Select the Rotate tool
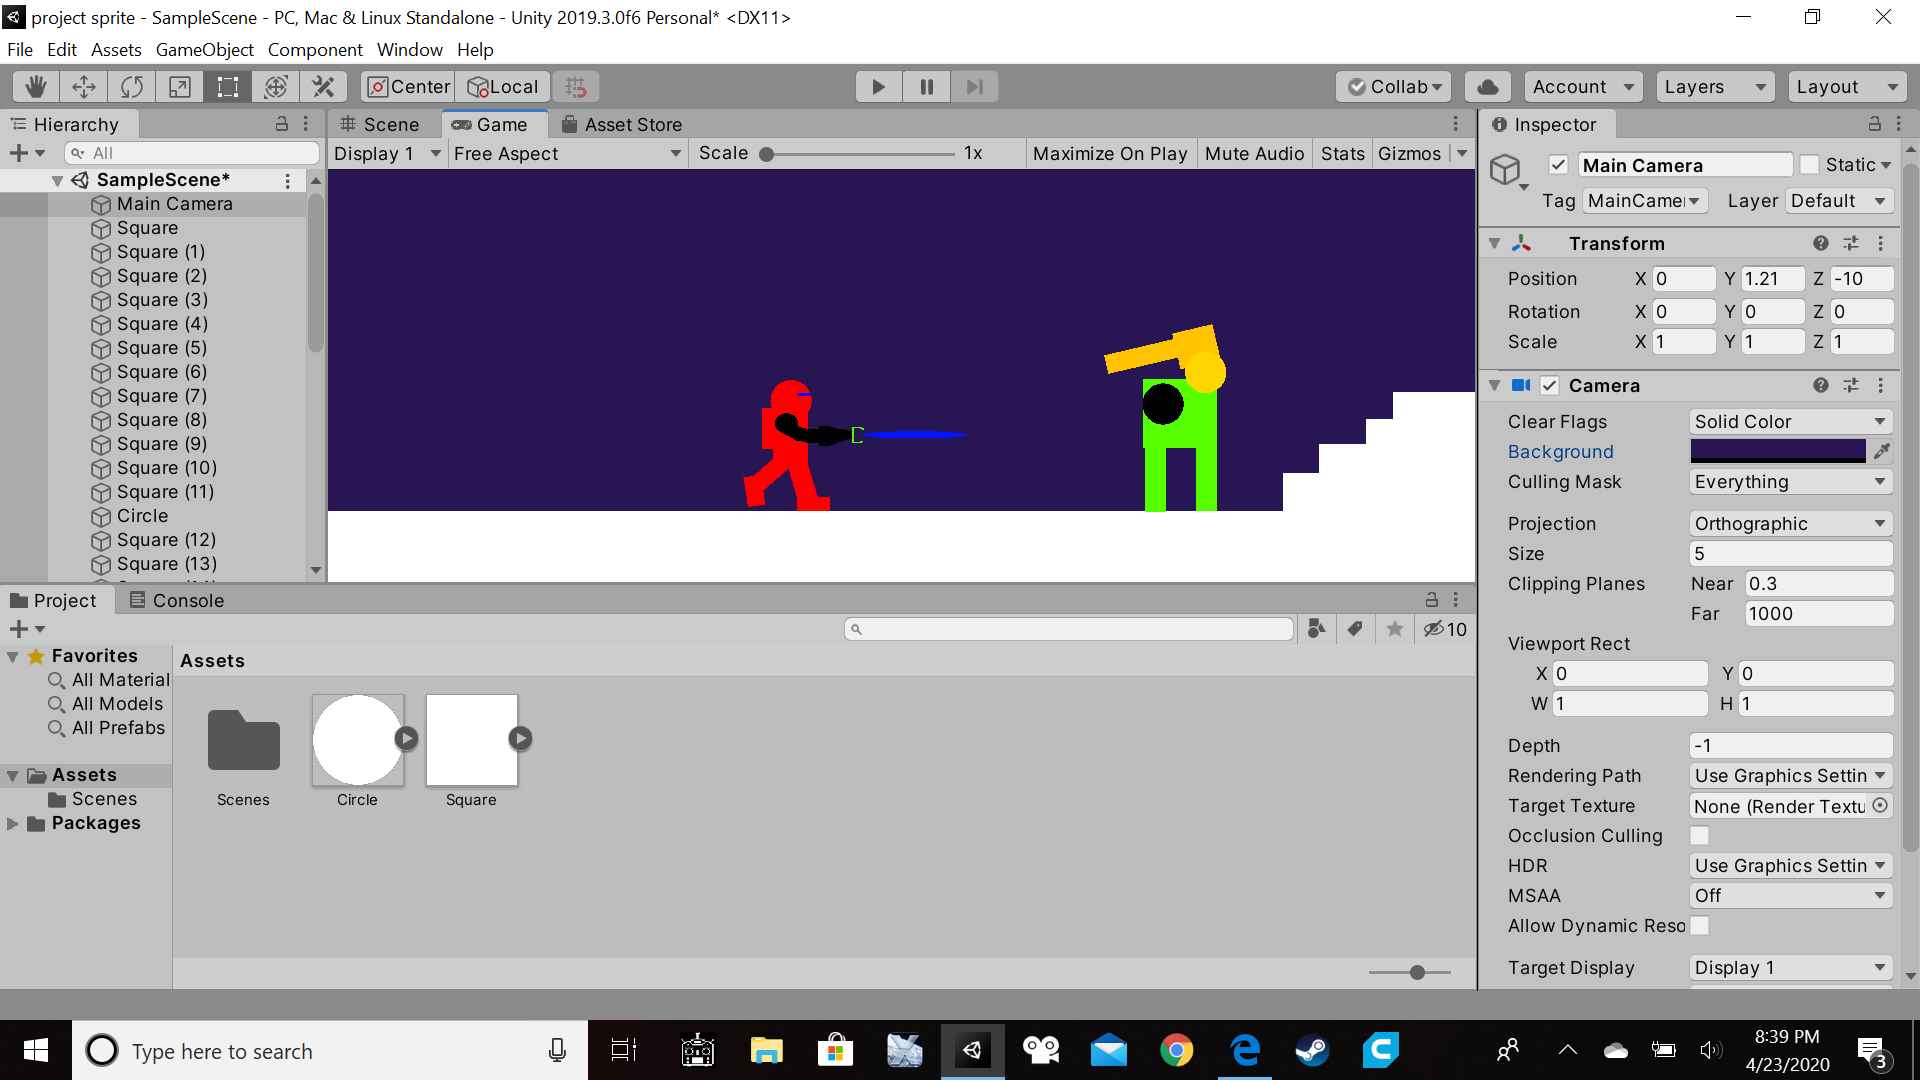The width and height of the screenshot is (1920, 1080). [132, 87]
